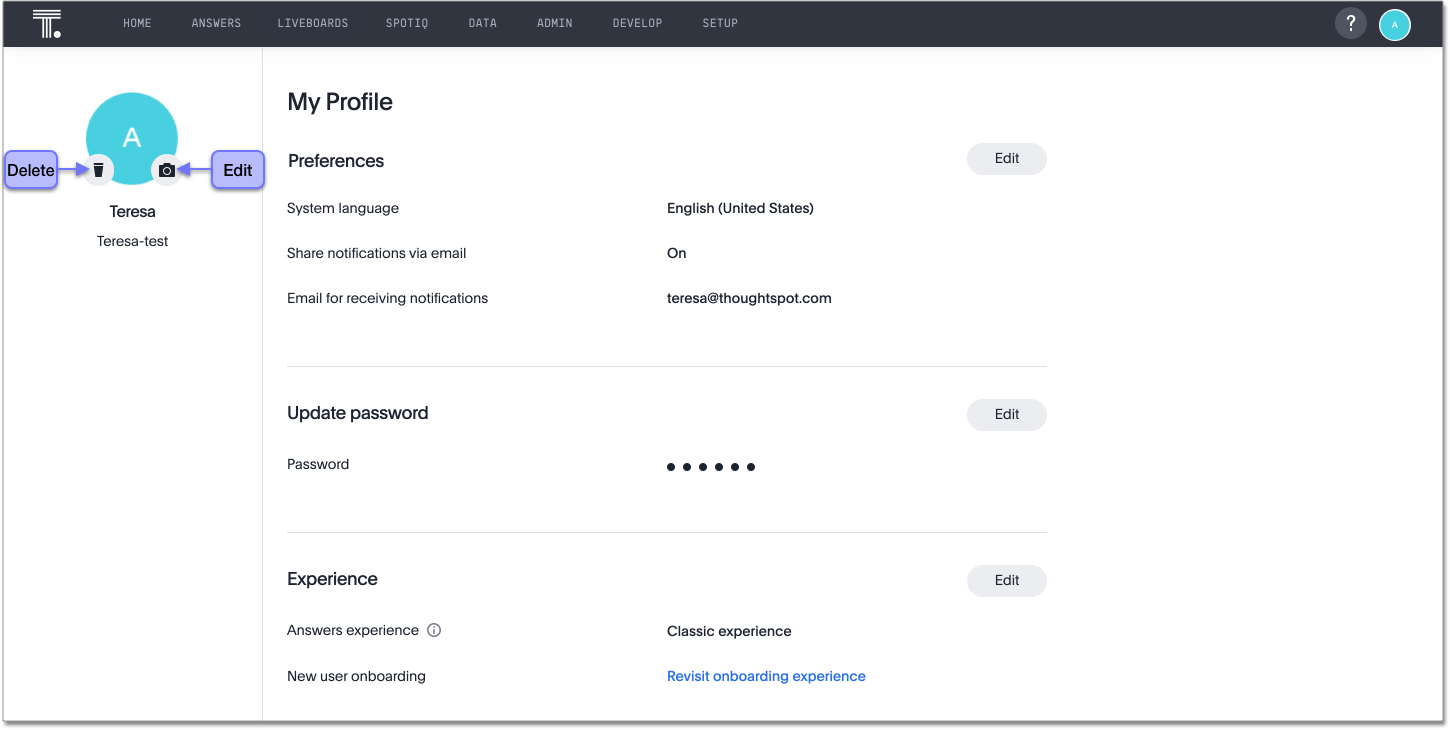Screen dimensions: 1450x730
Task: Click Edit for Update password
Action: coord(1006,415)
